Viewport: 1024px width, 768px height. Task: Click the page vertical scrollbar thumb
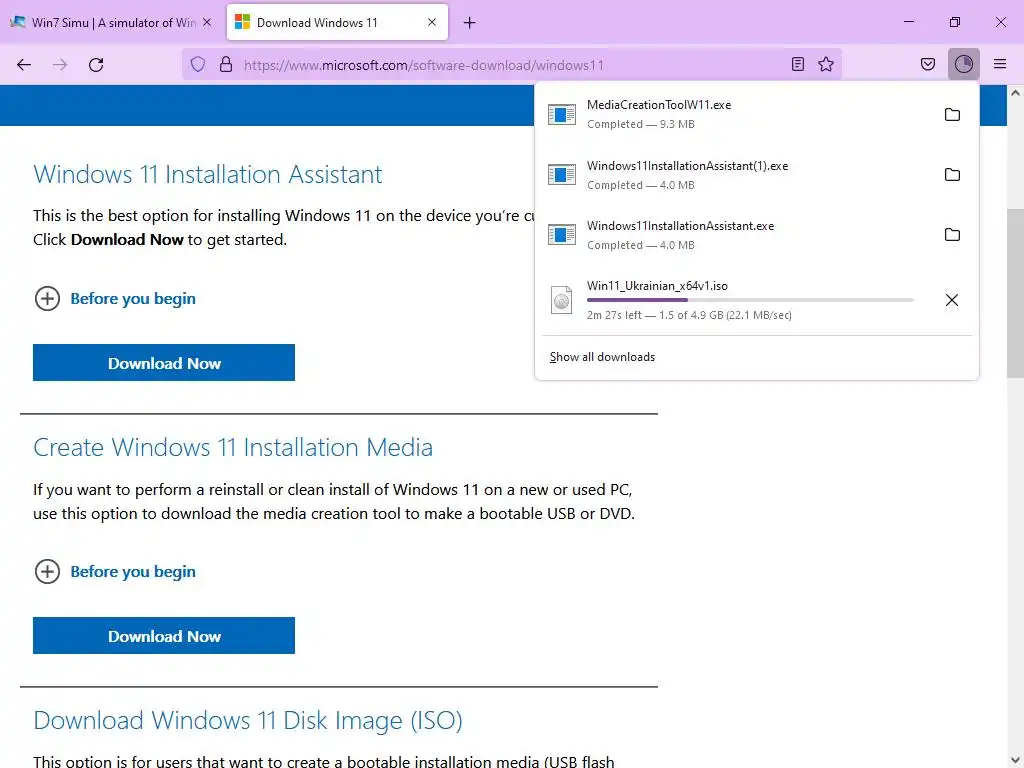1015,293
